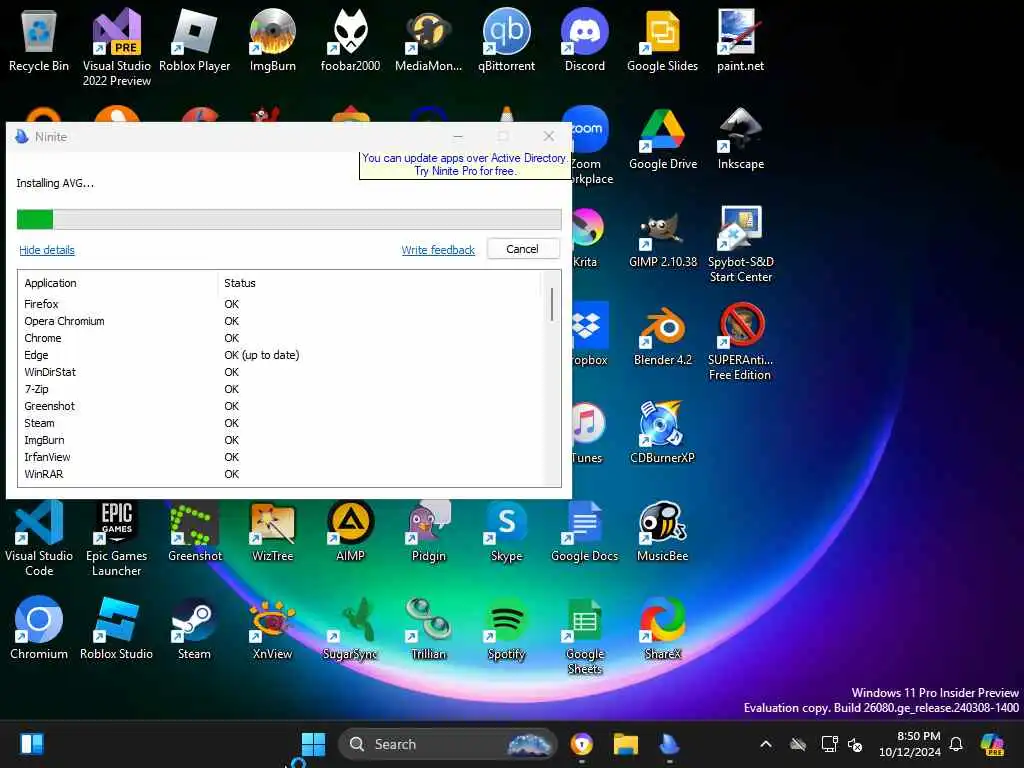This screenshot has height=768, width=1024.
Task: Click Hide details link in Ninite
Action: point(47,249)
